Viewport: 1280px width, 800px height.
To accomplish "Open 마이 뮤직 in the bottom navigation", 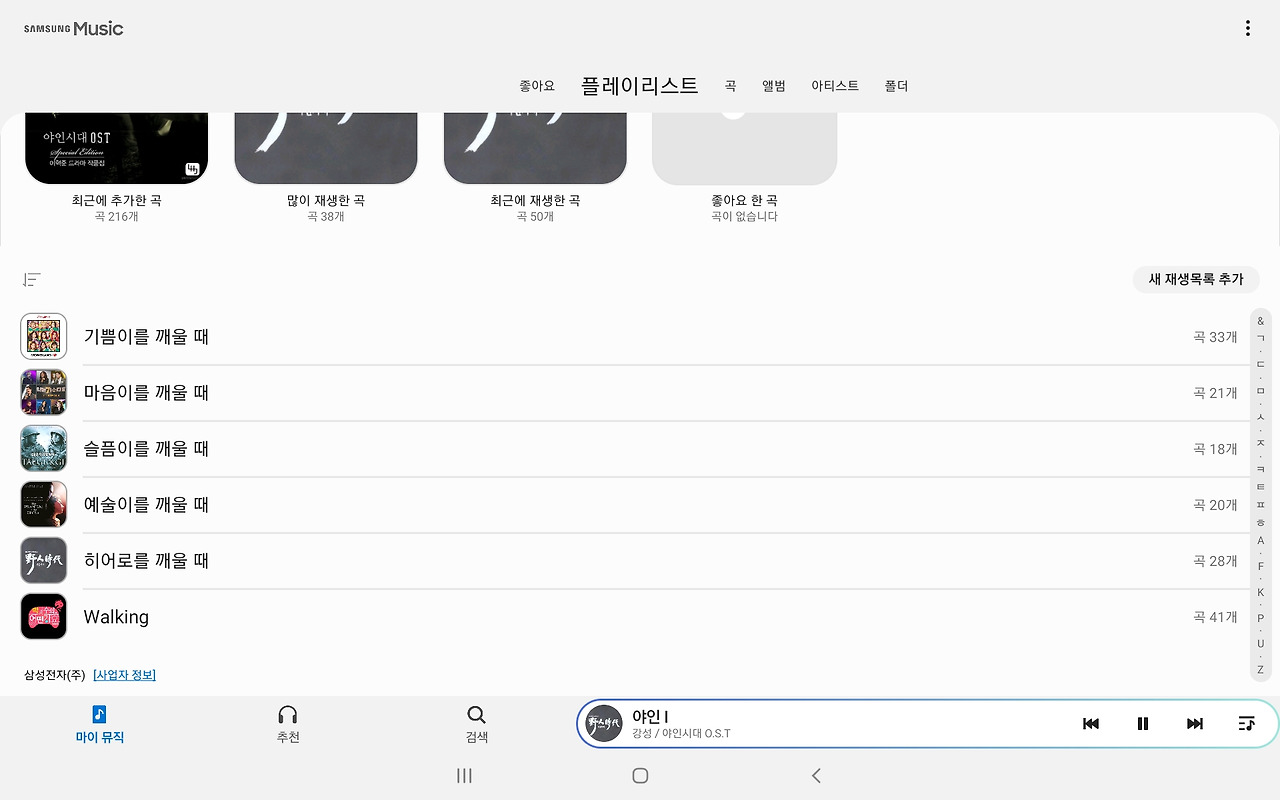I will click(99, 723).
